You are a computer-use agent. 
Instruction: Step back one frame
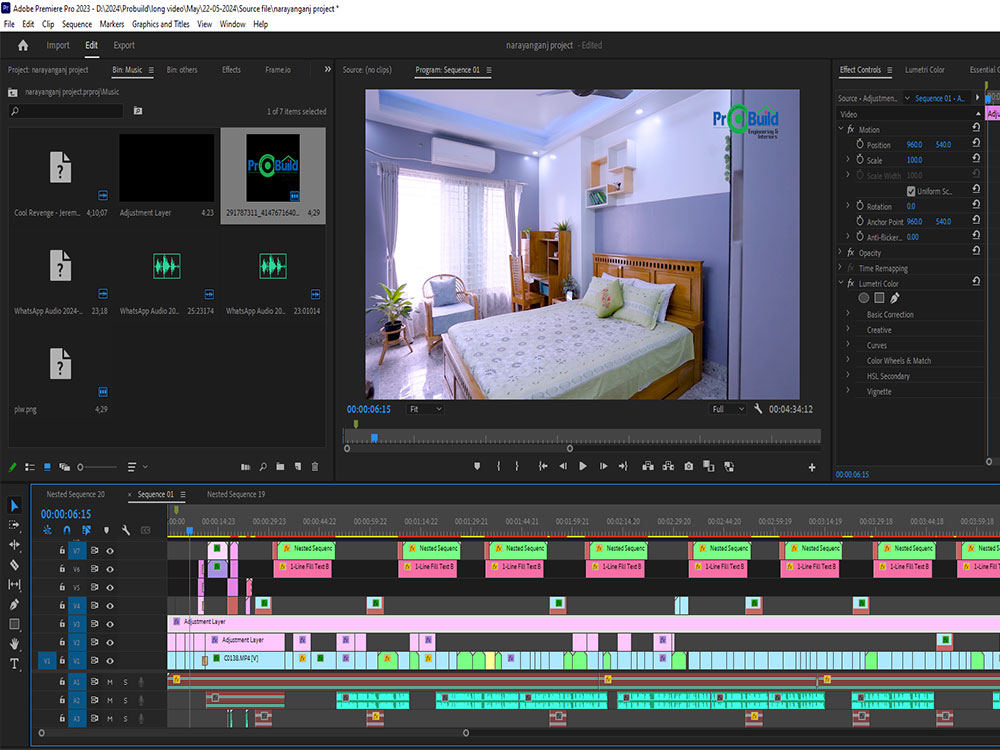click(x=562, y=466)
